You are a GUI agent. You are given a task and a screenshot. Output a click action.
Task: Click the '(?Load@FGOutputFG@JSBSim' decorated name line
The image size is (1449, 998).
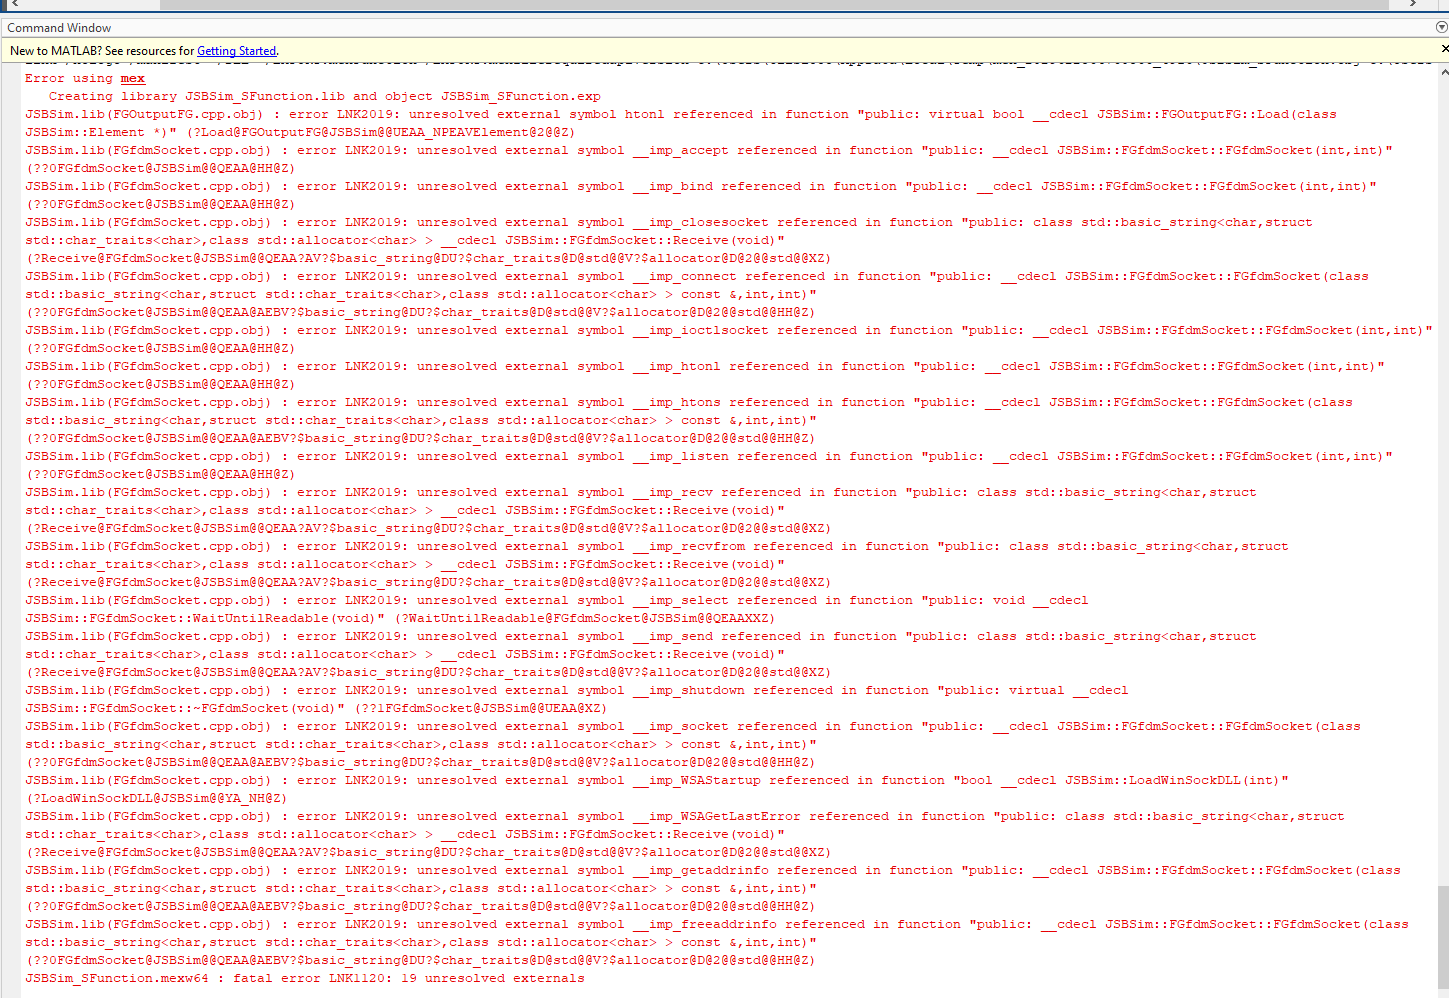pos(300,132)
